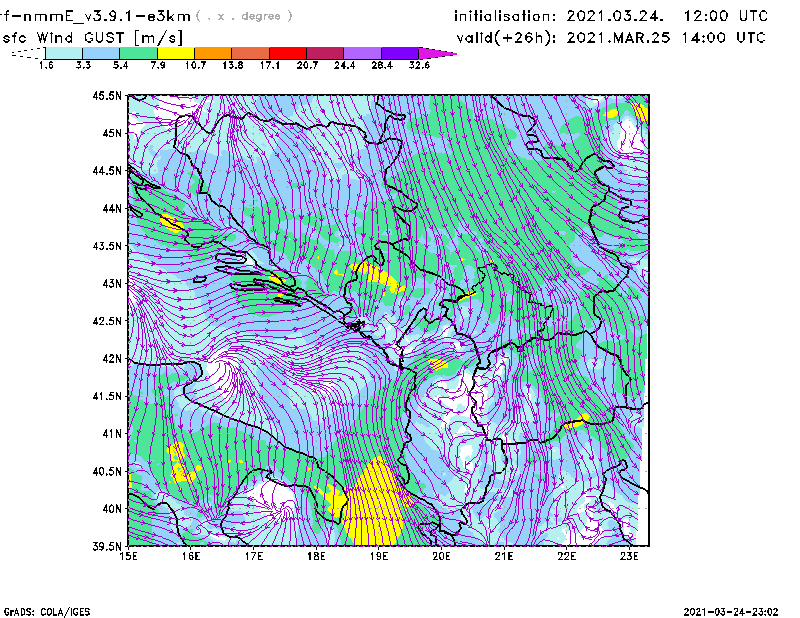Image resolution: width=800 pixels, height=618 pixels.
Task: Click the grey '( . x . degree )' text
Action: point(244,16)
